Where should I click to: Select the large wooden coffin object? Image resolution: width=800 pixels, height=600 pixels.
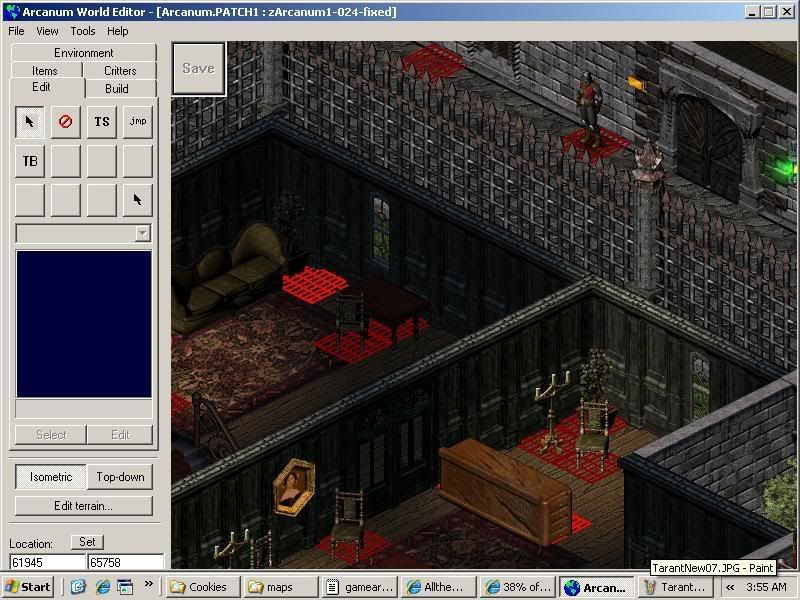pos(504,493)
